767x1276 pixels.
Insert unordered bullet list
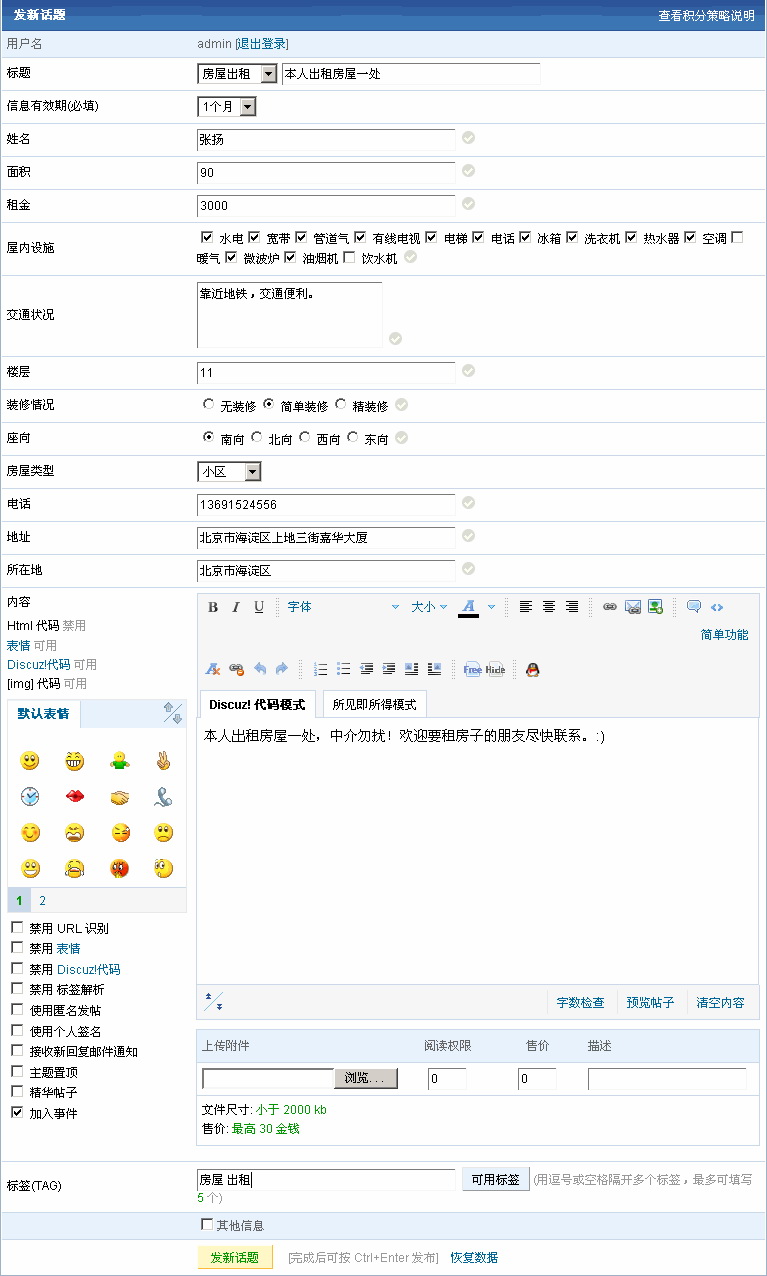tap(344, 669)
